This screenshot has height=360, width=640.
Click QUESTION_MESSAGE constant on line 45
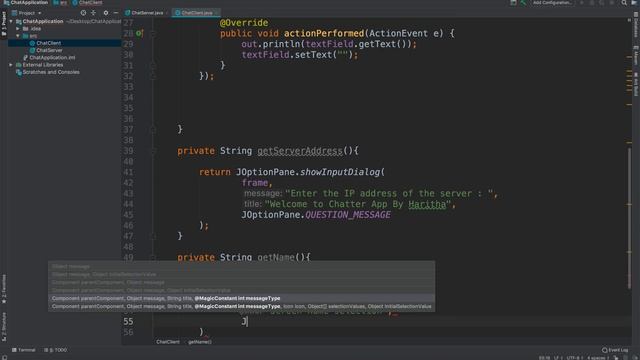tap(348, 215)
